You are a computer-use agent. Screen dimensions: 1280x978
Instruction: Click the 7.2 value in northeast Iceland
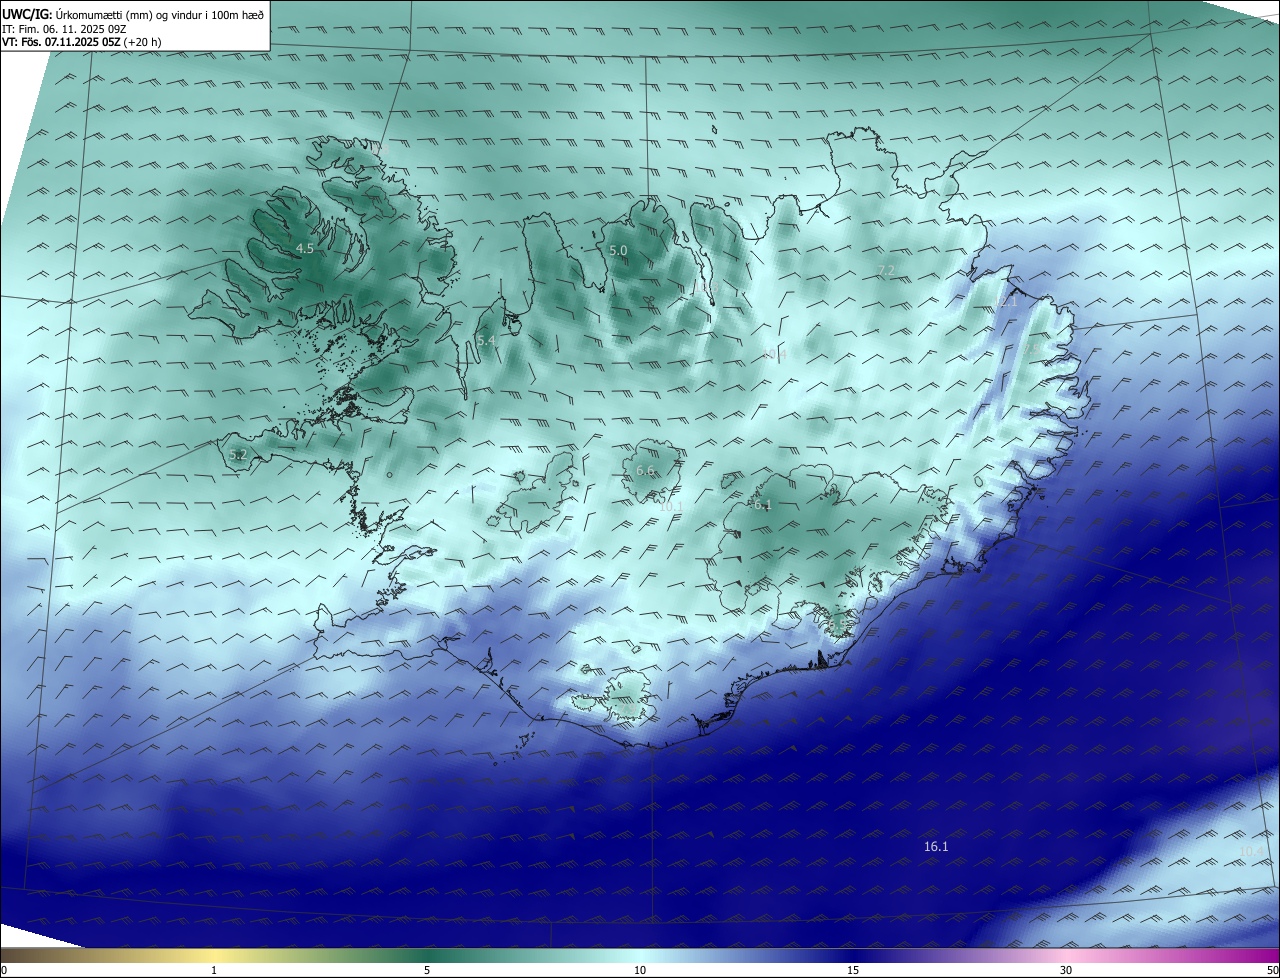pos(885,270)
